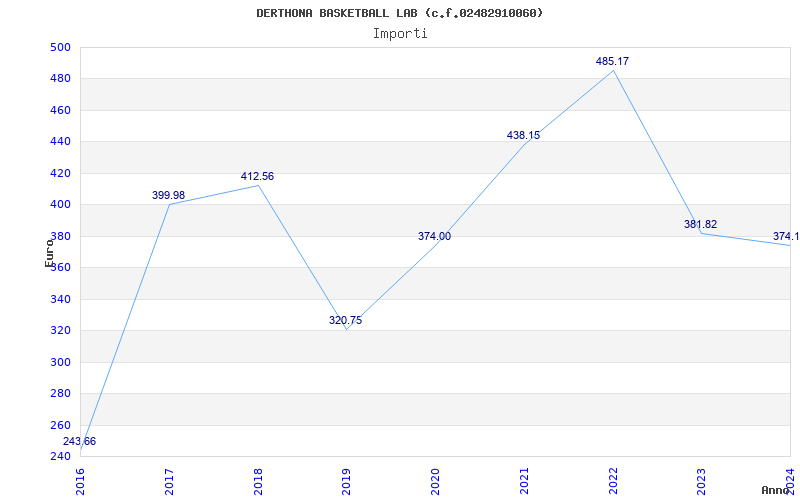Select the 485.17 peak data label

[612, 61]
